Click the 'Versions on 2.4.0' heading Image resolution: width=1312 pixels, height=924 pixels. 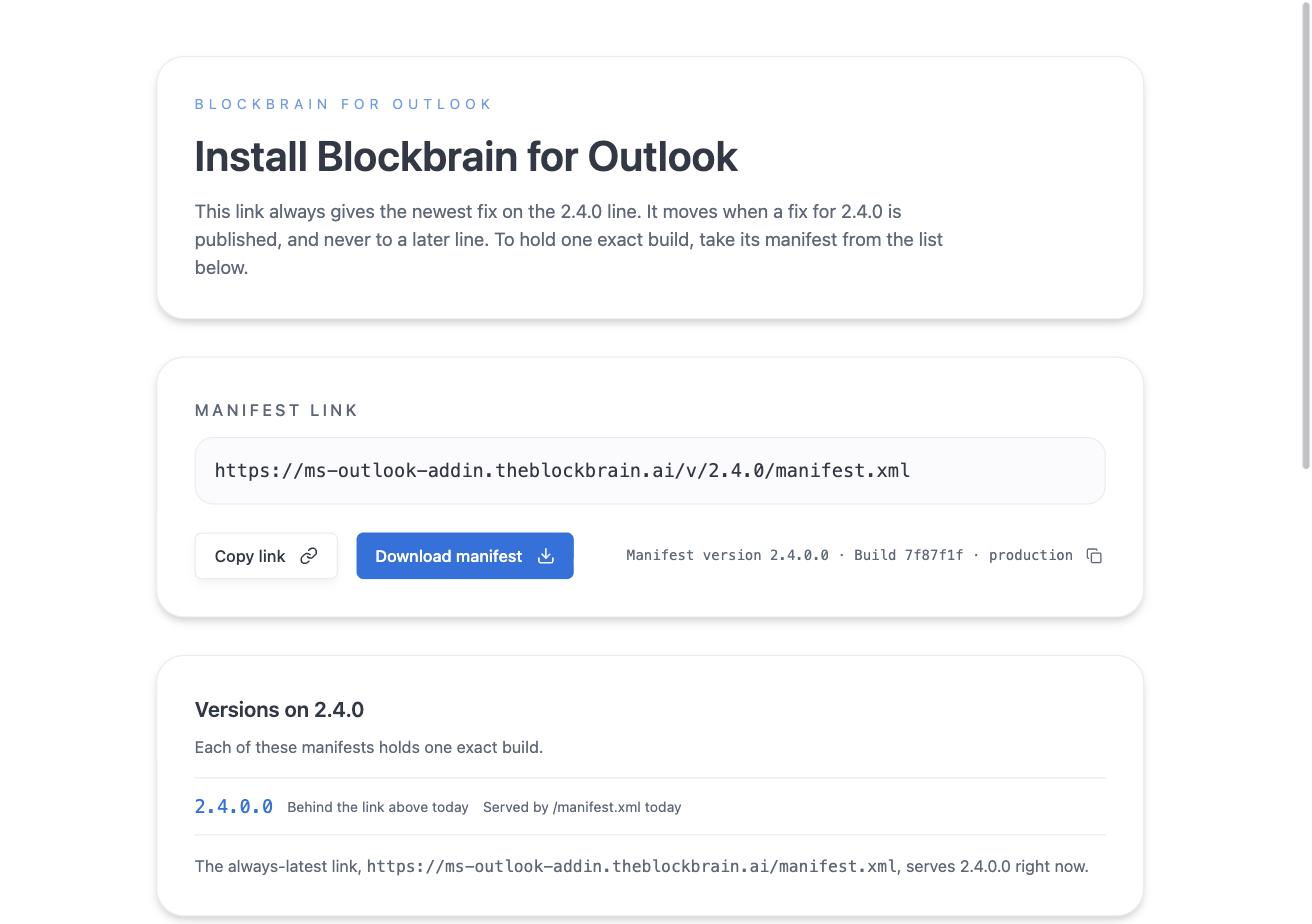pyautogui.click(x=279, y=710)
